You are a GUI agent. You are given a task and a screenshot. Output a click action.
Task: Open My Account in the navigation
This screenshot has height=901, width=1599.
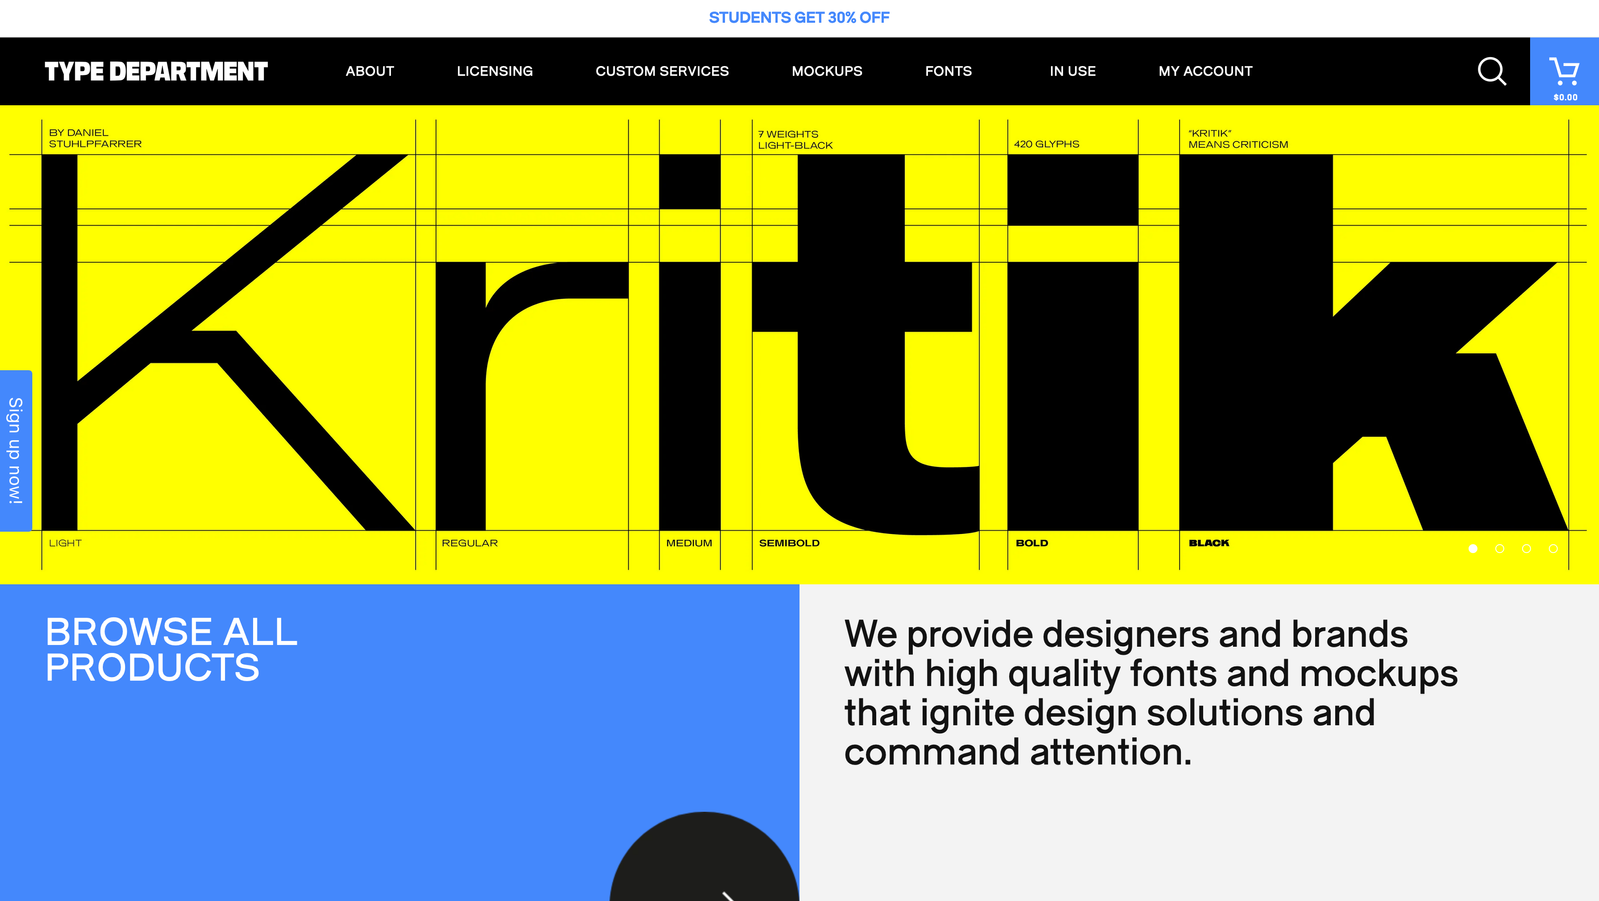coord(1205,71)
